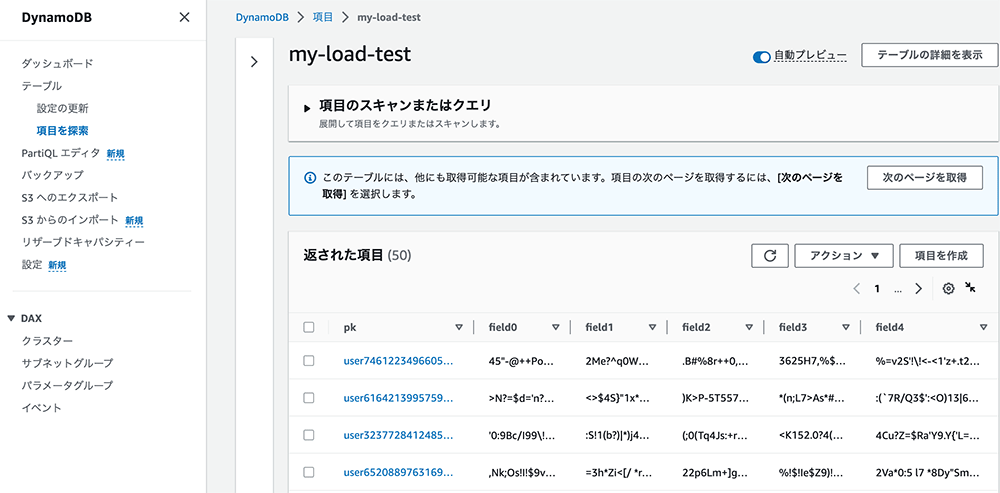Collapse the fullscreen table view icon
The image size is (1000, 493).
(x=971, y=287)
